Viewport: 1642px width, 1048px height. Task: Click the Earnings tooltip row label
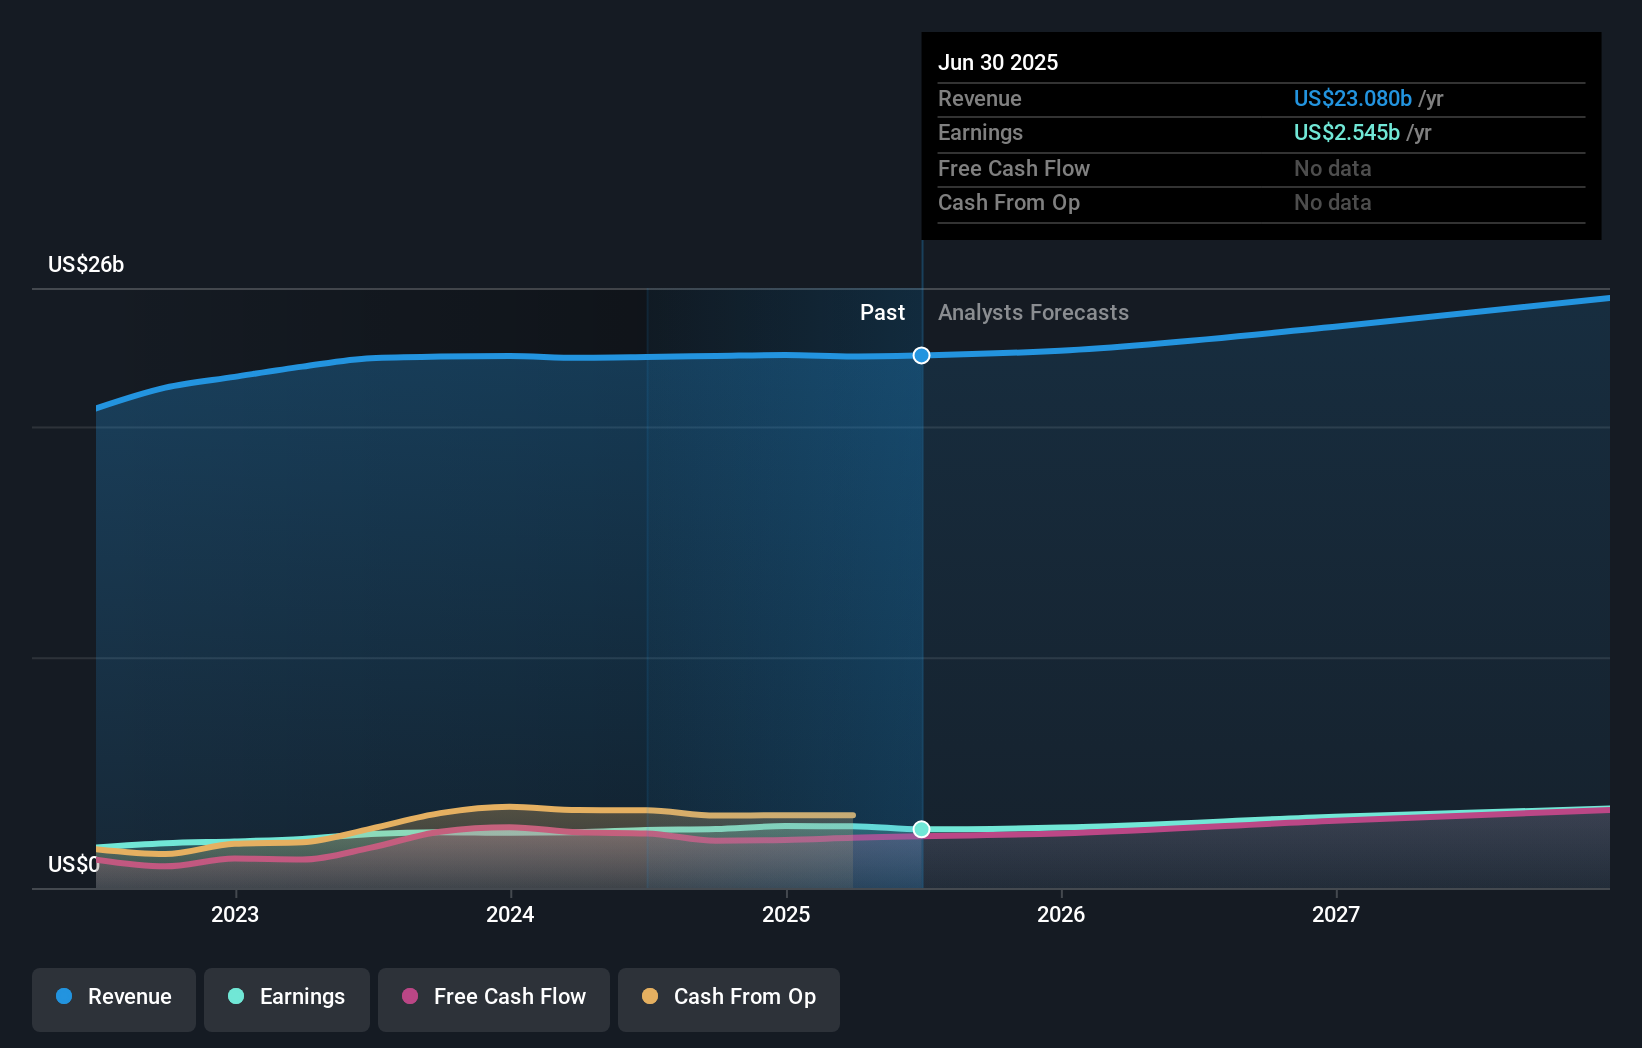point(980,132)
